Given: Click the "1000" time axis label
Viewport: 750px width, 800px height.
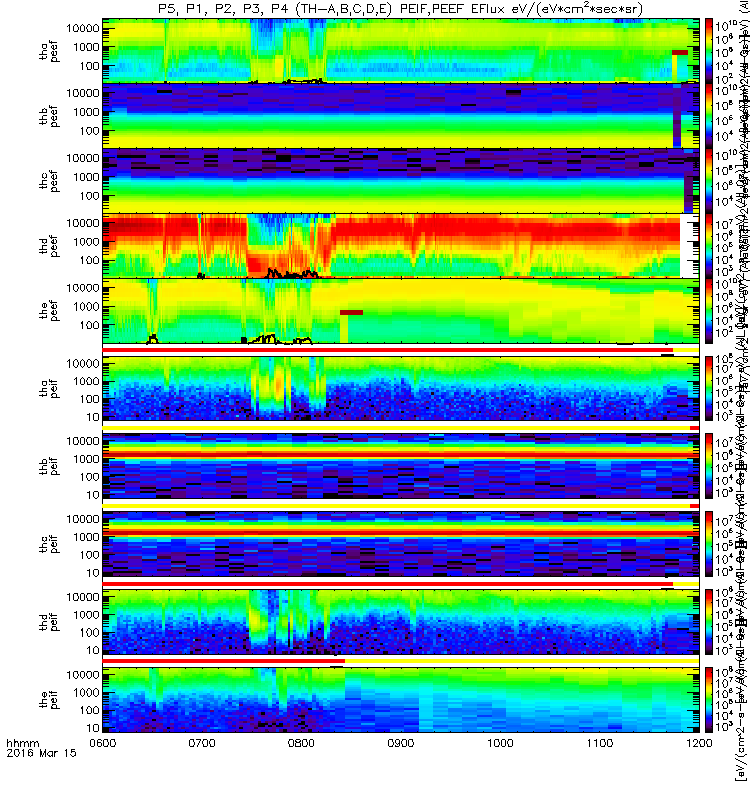Looking at the screenshot, I should pos(500,743).
